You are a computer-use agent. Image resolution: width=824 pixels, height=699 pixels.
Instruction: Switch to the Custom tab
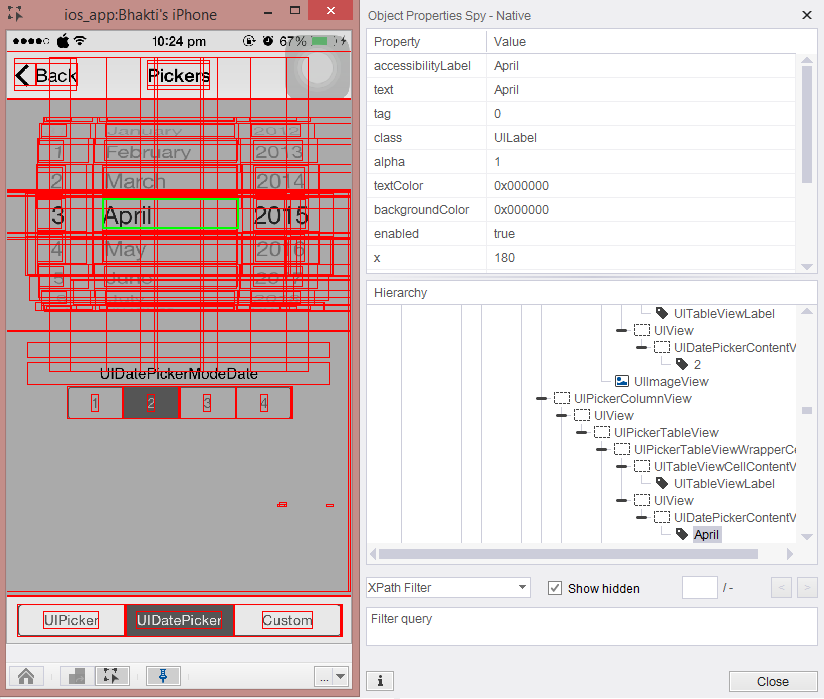[287, 620]
